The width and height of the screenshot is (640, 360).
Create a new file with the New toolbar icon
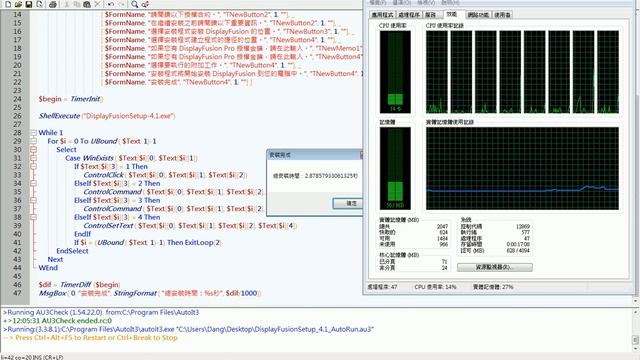point(8,4)
